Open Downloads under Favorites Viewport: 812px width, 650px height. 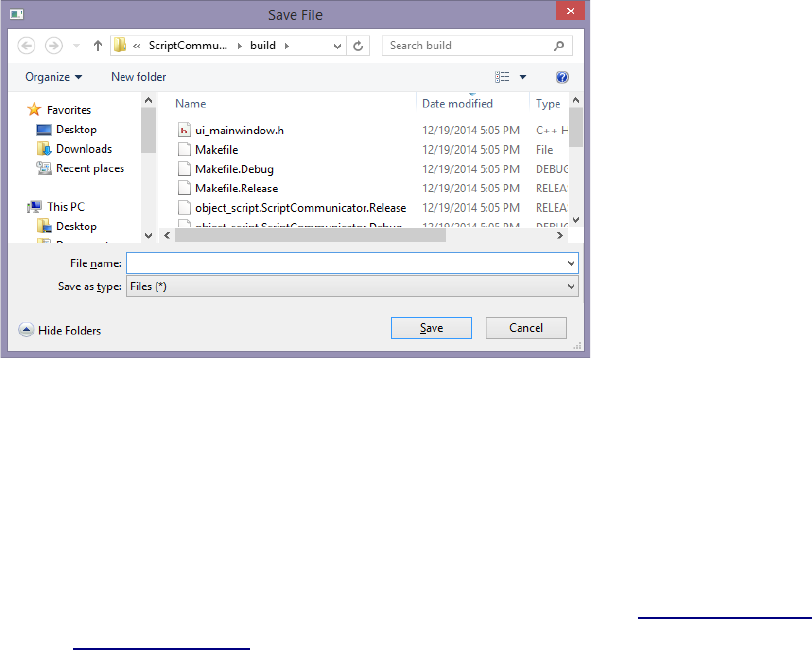pyautogui.click(x=84, y=149)
